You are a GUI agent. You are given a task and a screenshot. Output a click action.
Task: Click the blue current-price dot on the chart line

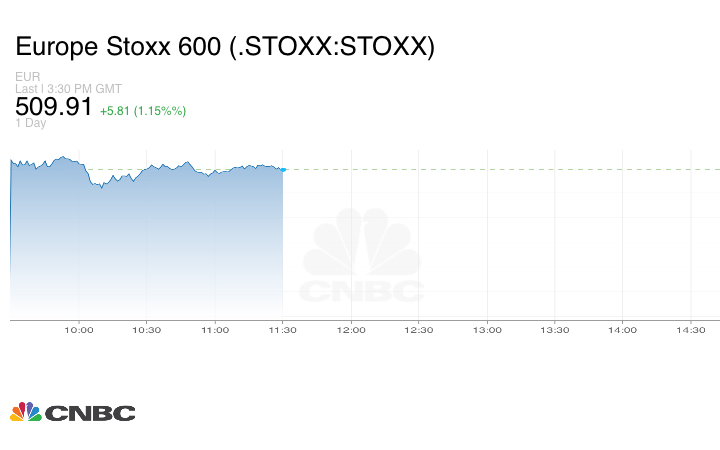pos(283,170)
